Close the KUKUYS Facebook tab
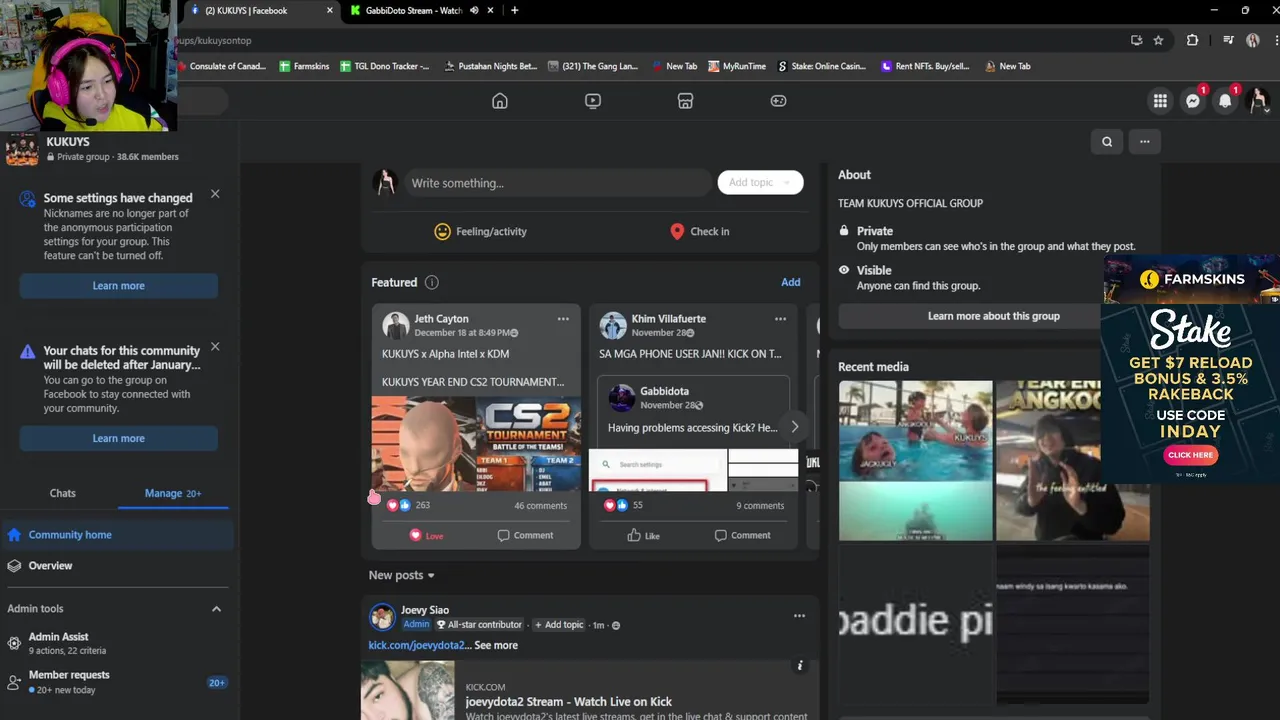Viewport: 1280px width, 720px height. [x=330, y=10]
